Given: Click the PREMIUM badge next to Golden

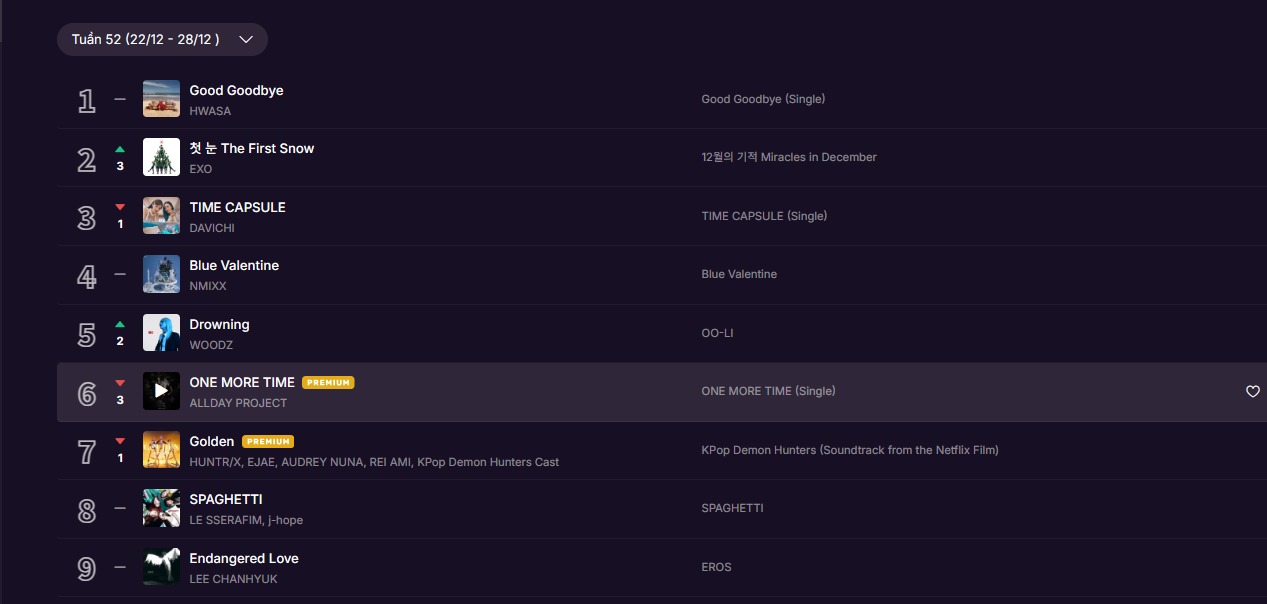Looking at the screenshot, I should [x=268, y=441].
